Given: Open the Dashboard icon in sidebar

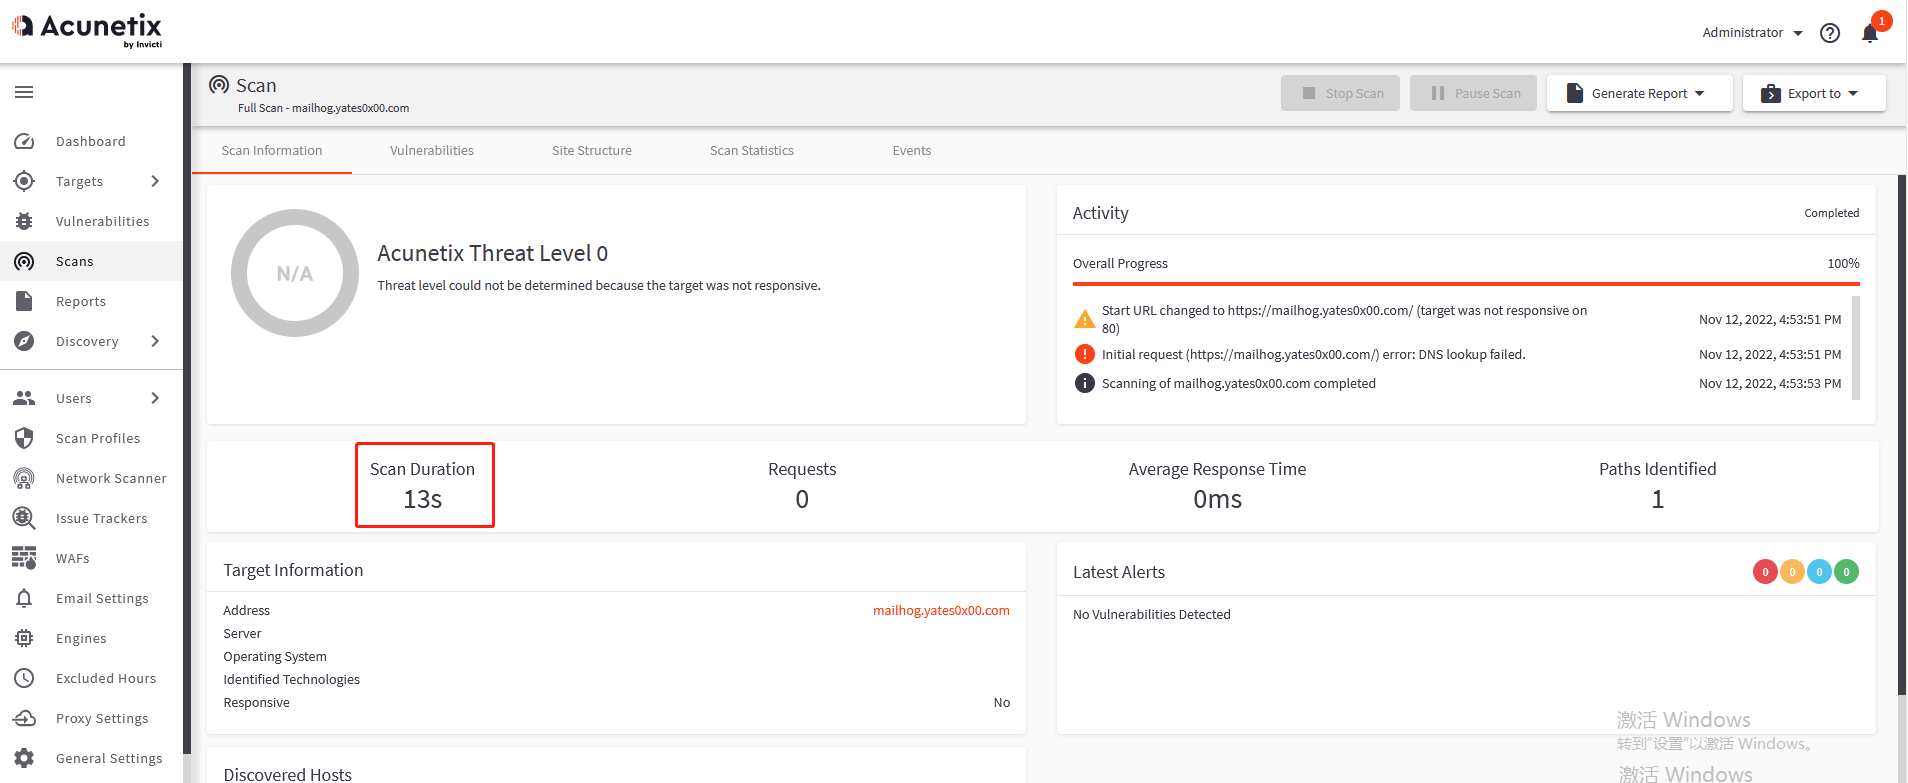Looking at the screenshot, I should [x=24, y=142].
